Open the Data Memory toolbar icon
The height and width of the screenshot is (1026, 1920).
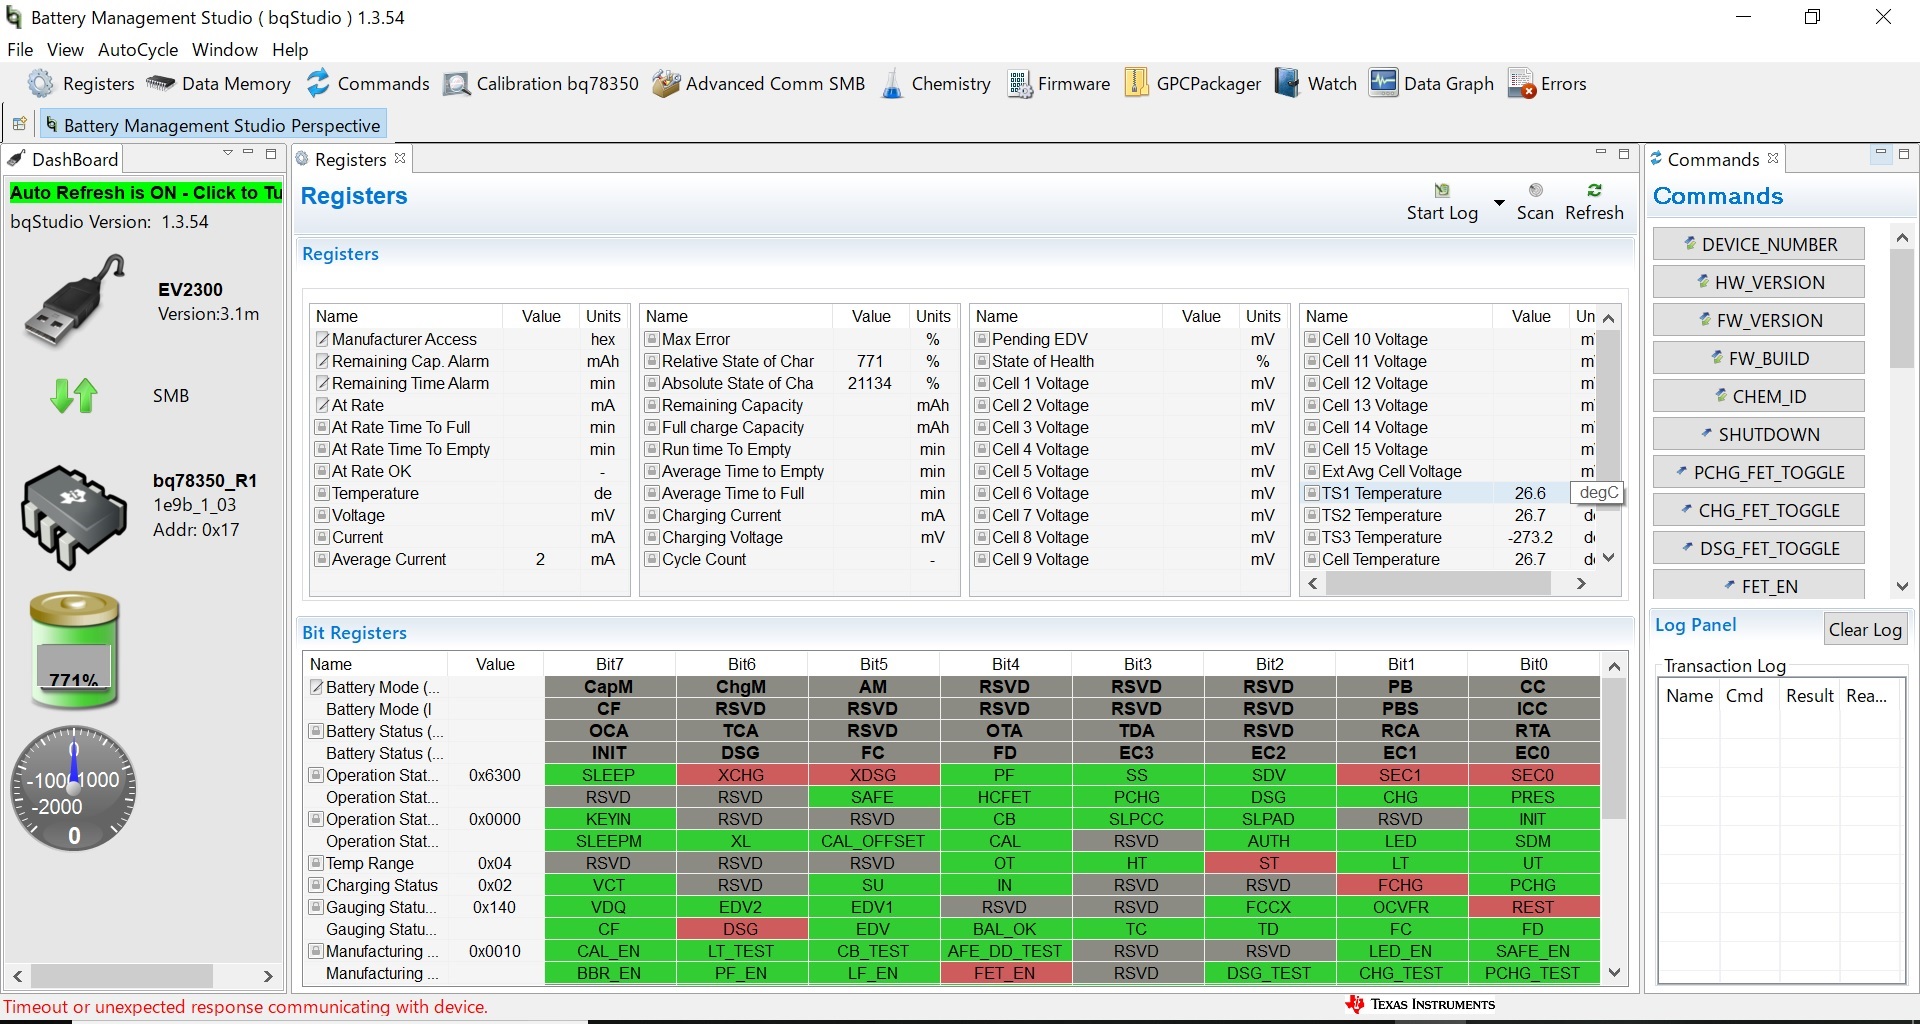[x=160, y=84]
